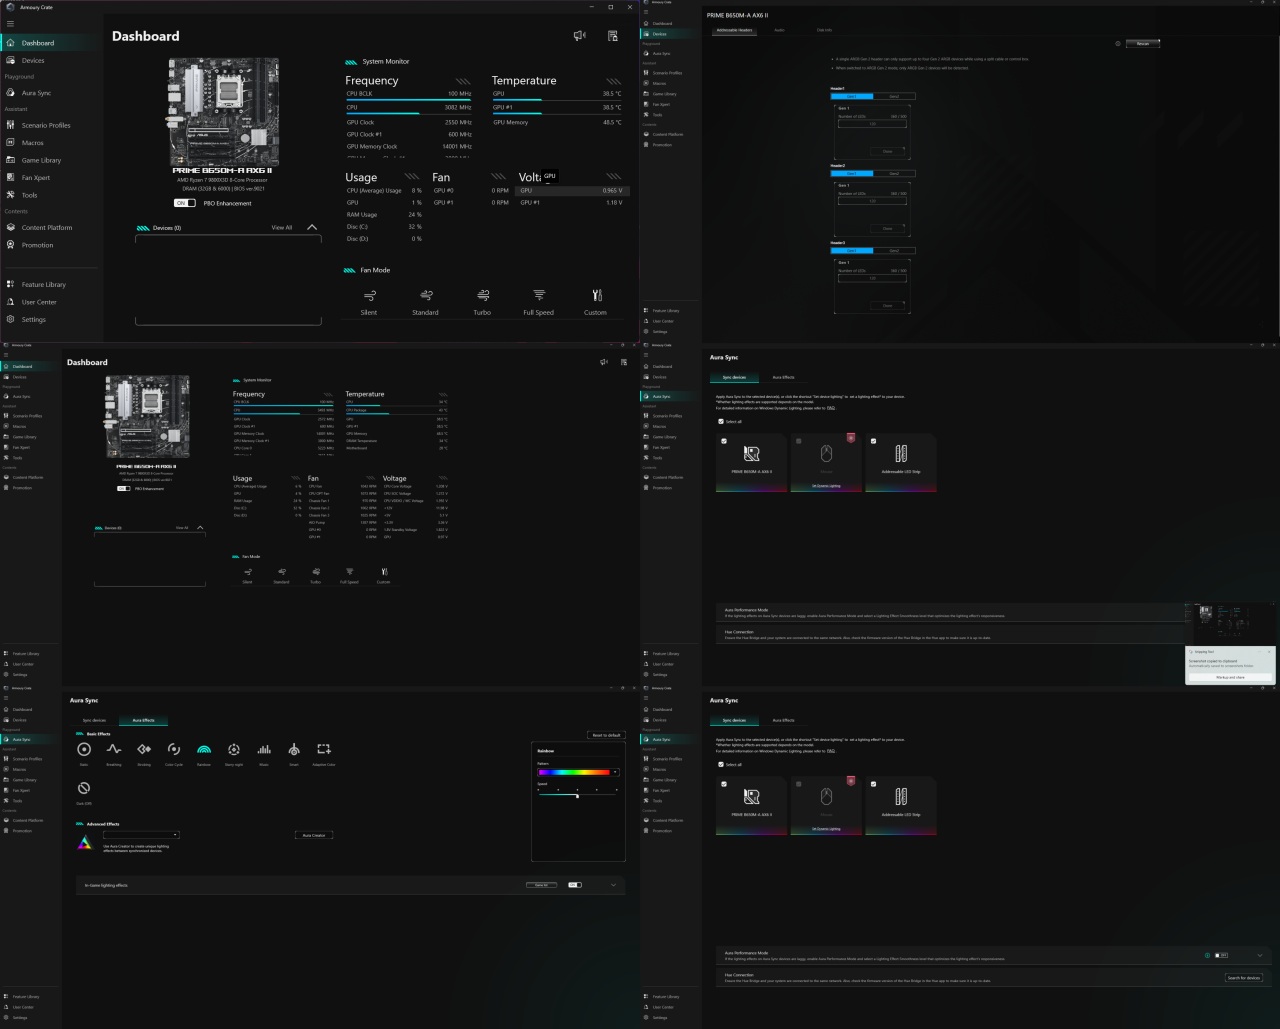Select the Static lighting effect icon

point(84,749)
